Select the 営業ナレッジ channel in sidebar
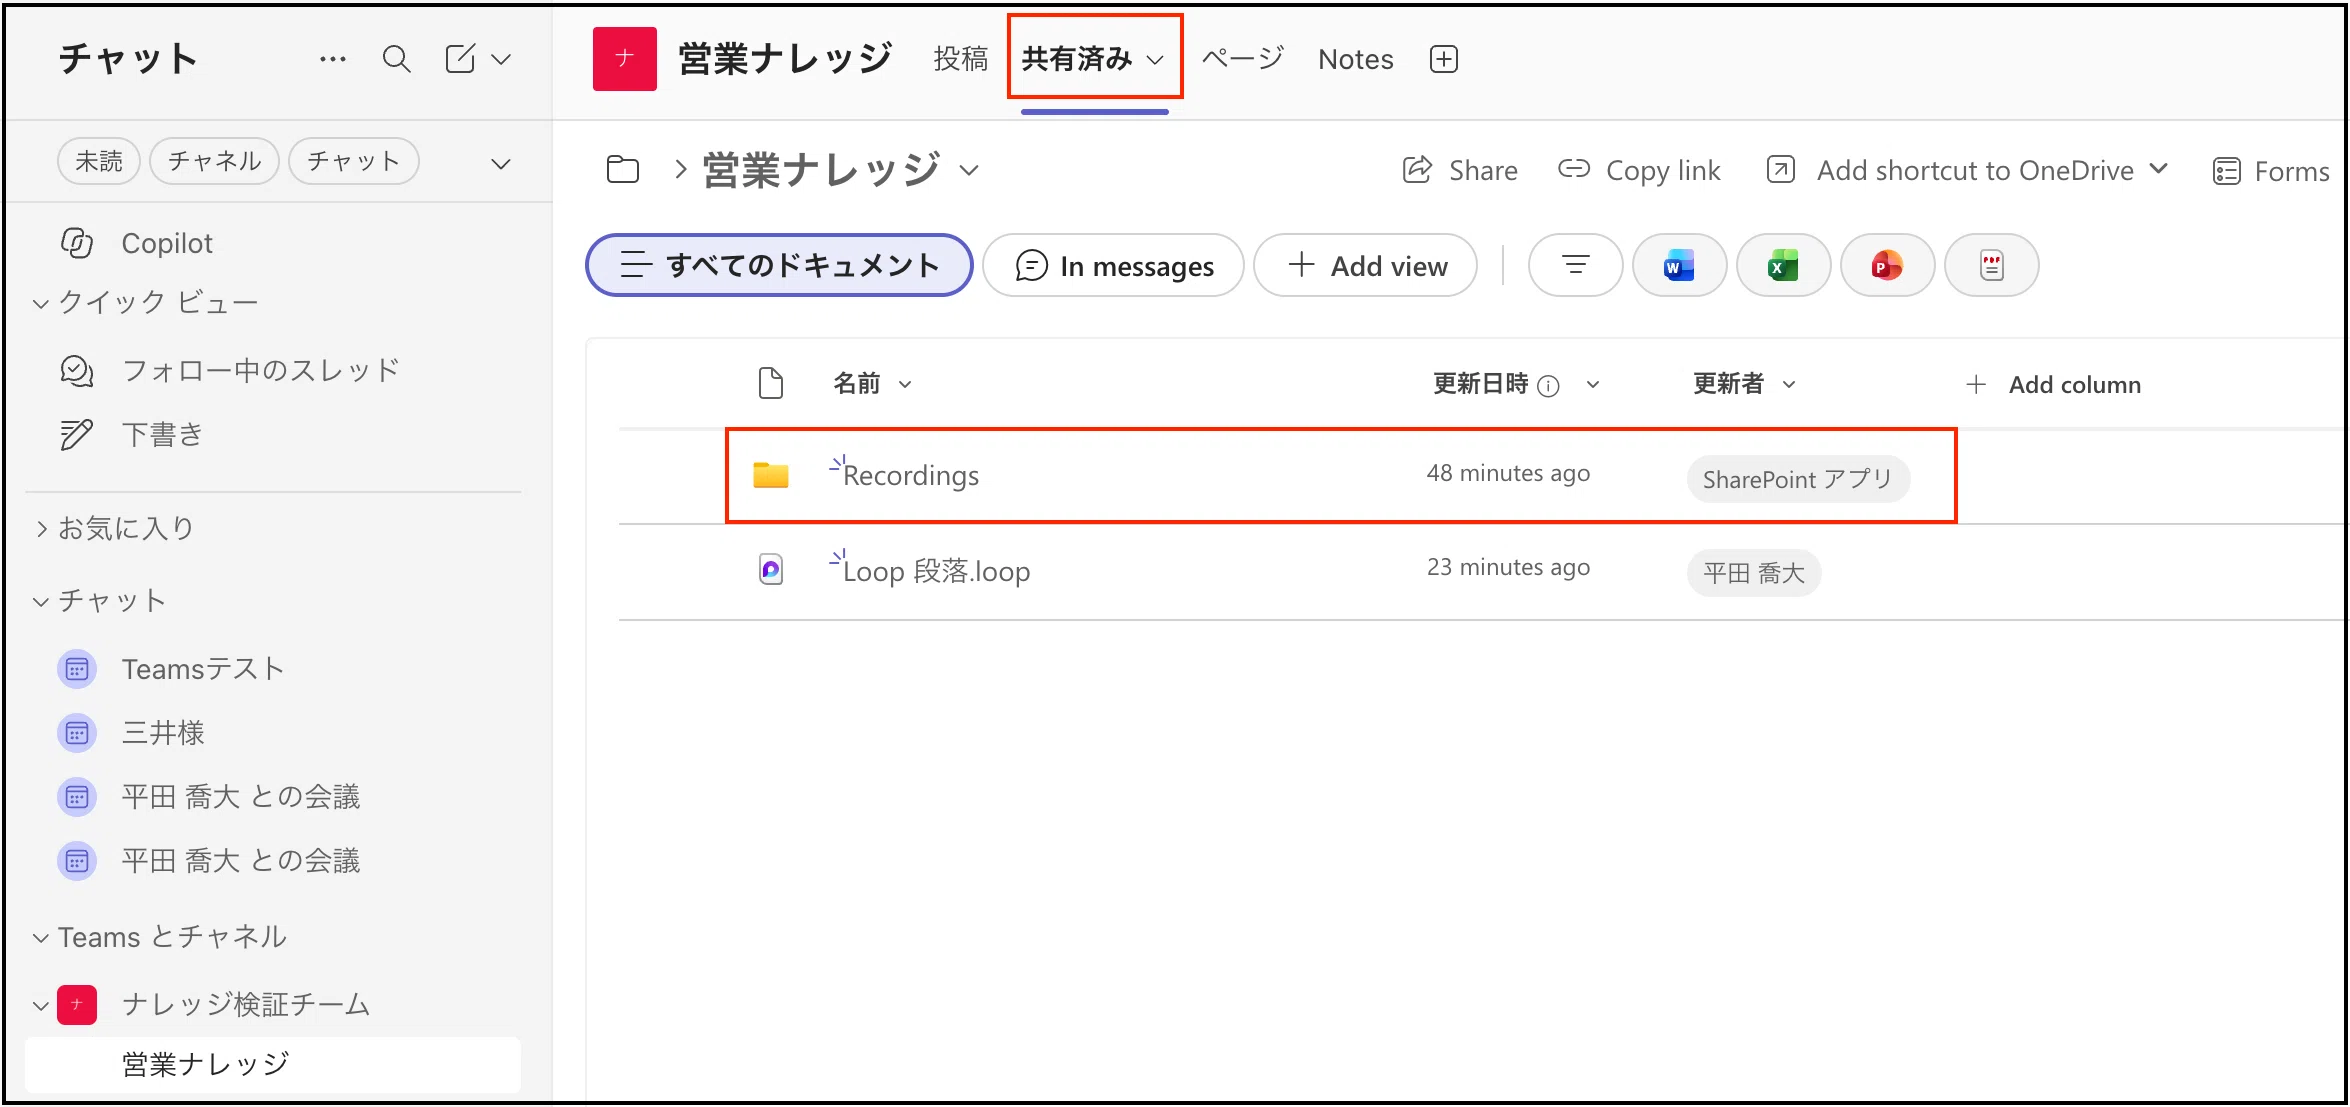 coord(273,1064)
